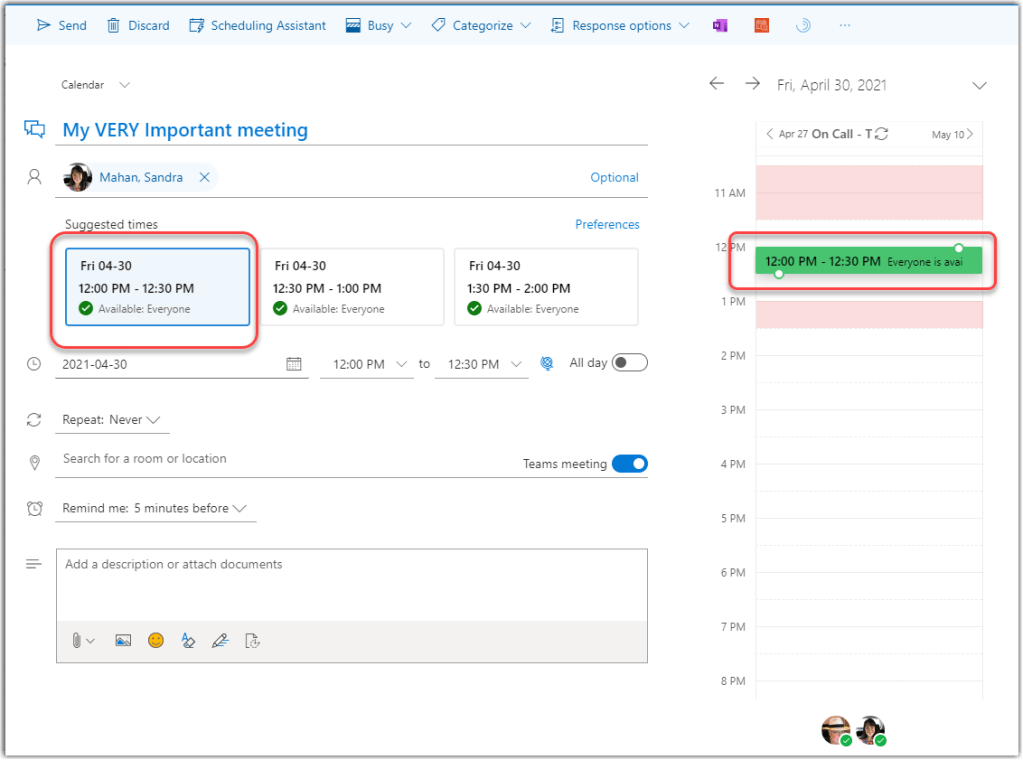Remove attendee Mahan, Sandra with the X
The height and width of the screenshot is (760, 1023).
pos(204,177)
